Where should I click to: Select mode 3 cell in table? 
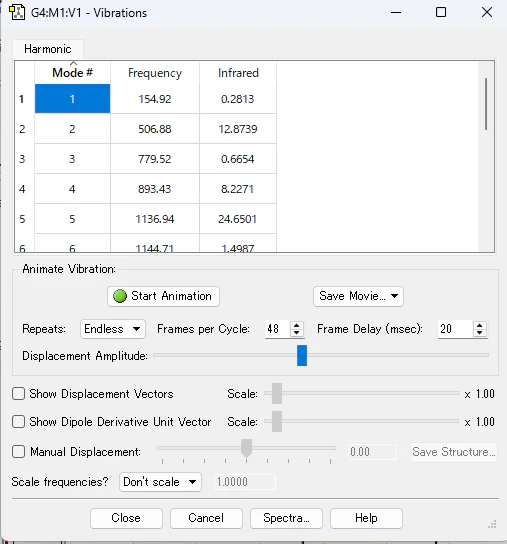point(73,159)
